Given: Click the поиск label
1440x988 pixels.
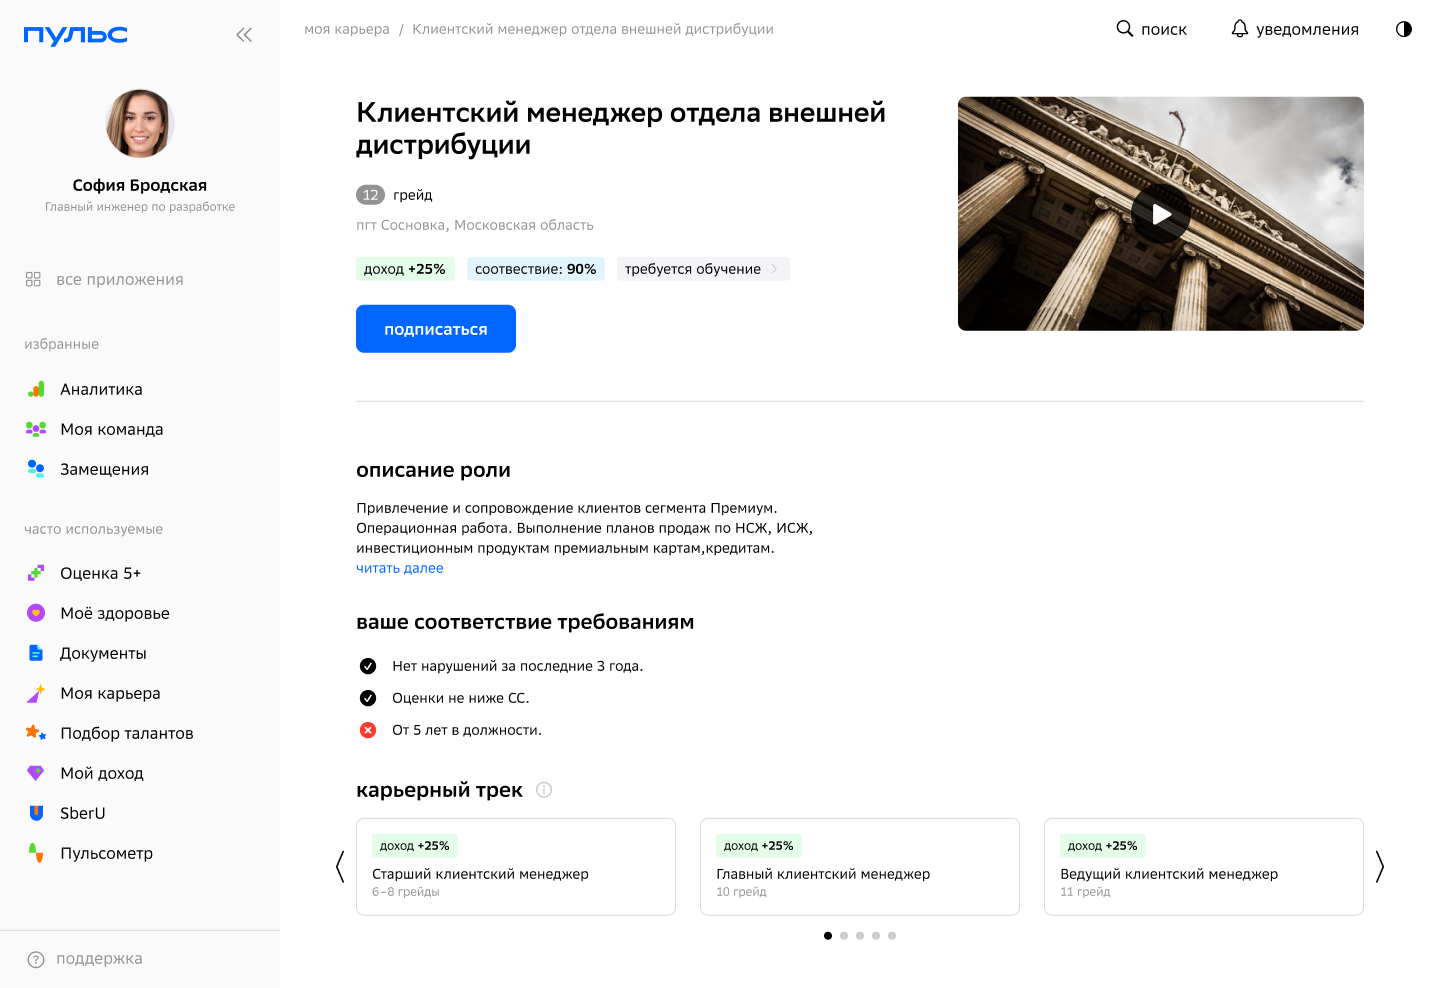Looking at the screenshot, I should coord(1164,30).
